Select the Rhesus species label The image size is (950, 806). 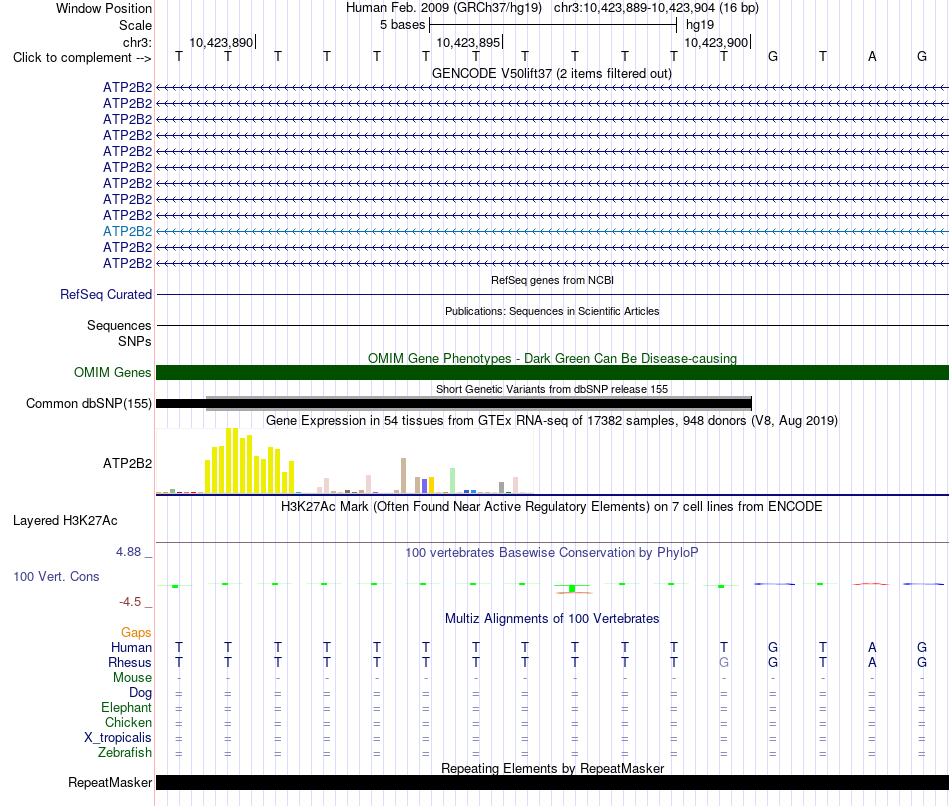pos(130,662)
